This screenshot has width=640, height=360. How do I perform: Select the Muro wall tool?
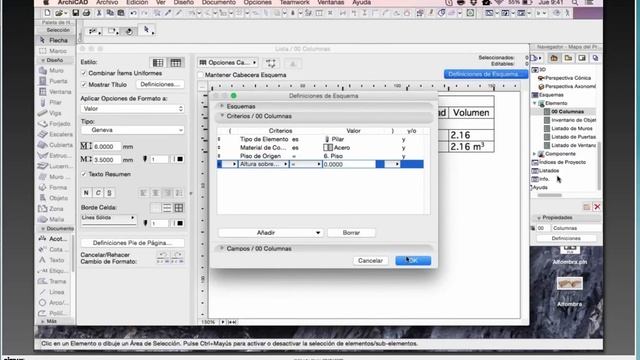[55, 71]
